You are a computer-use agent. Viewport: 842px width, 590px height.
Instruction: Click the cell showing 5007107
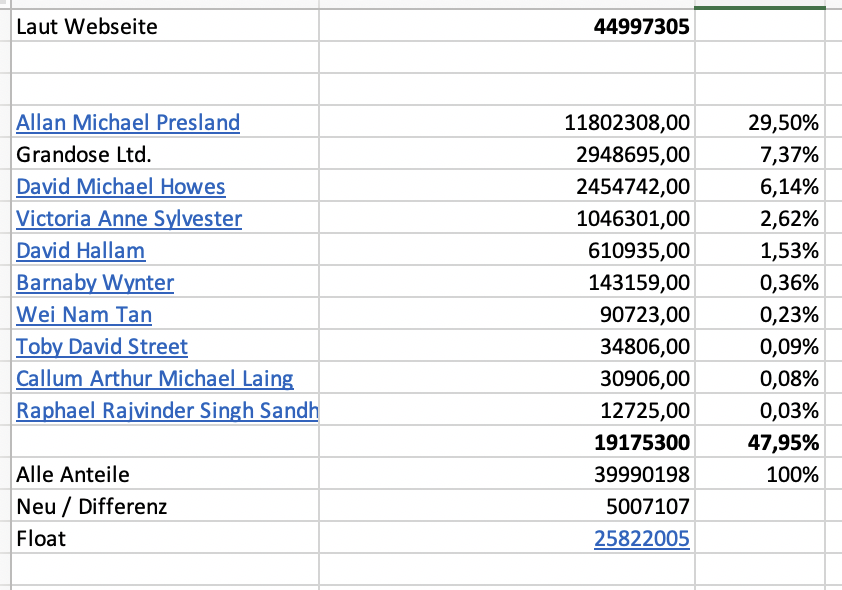[x=648, y=507]
